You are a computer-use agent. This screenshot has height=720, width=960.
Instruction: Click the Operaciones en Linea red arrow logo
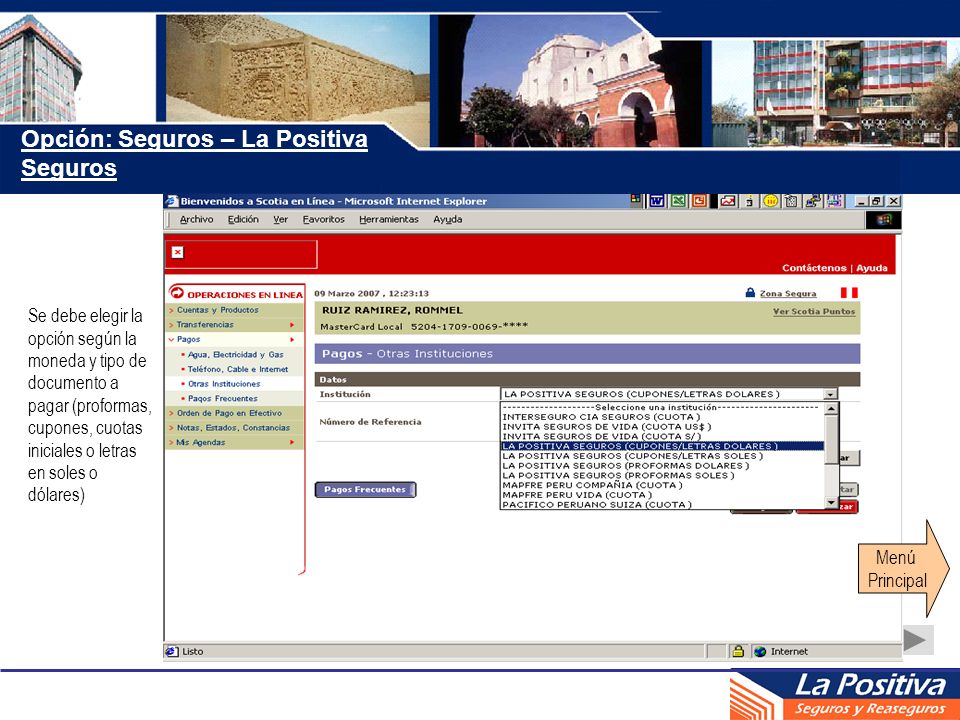[177, 293]
